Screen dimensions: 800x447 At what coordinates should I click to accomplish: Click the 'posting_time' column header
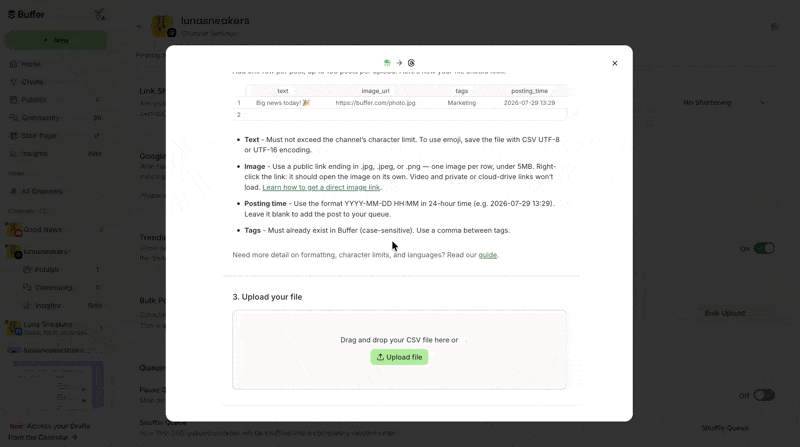pos(529,91)
